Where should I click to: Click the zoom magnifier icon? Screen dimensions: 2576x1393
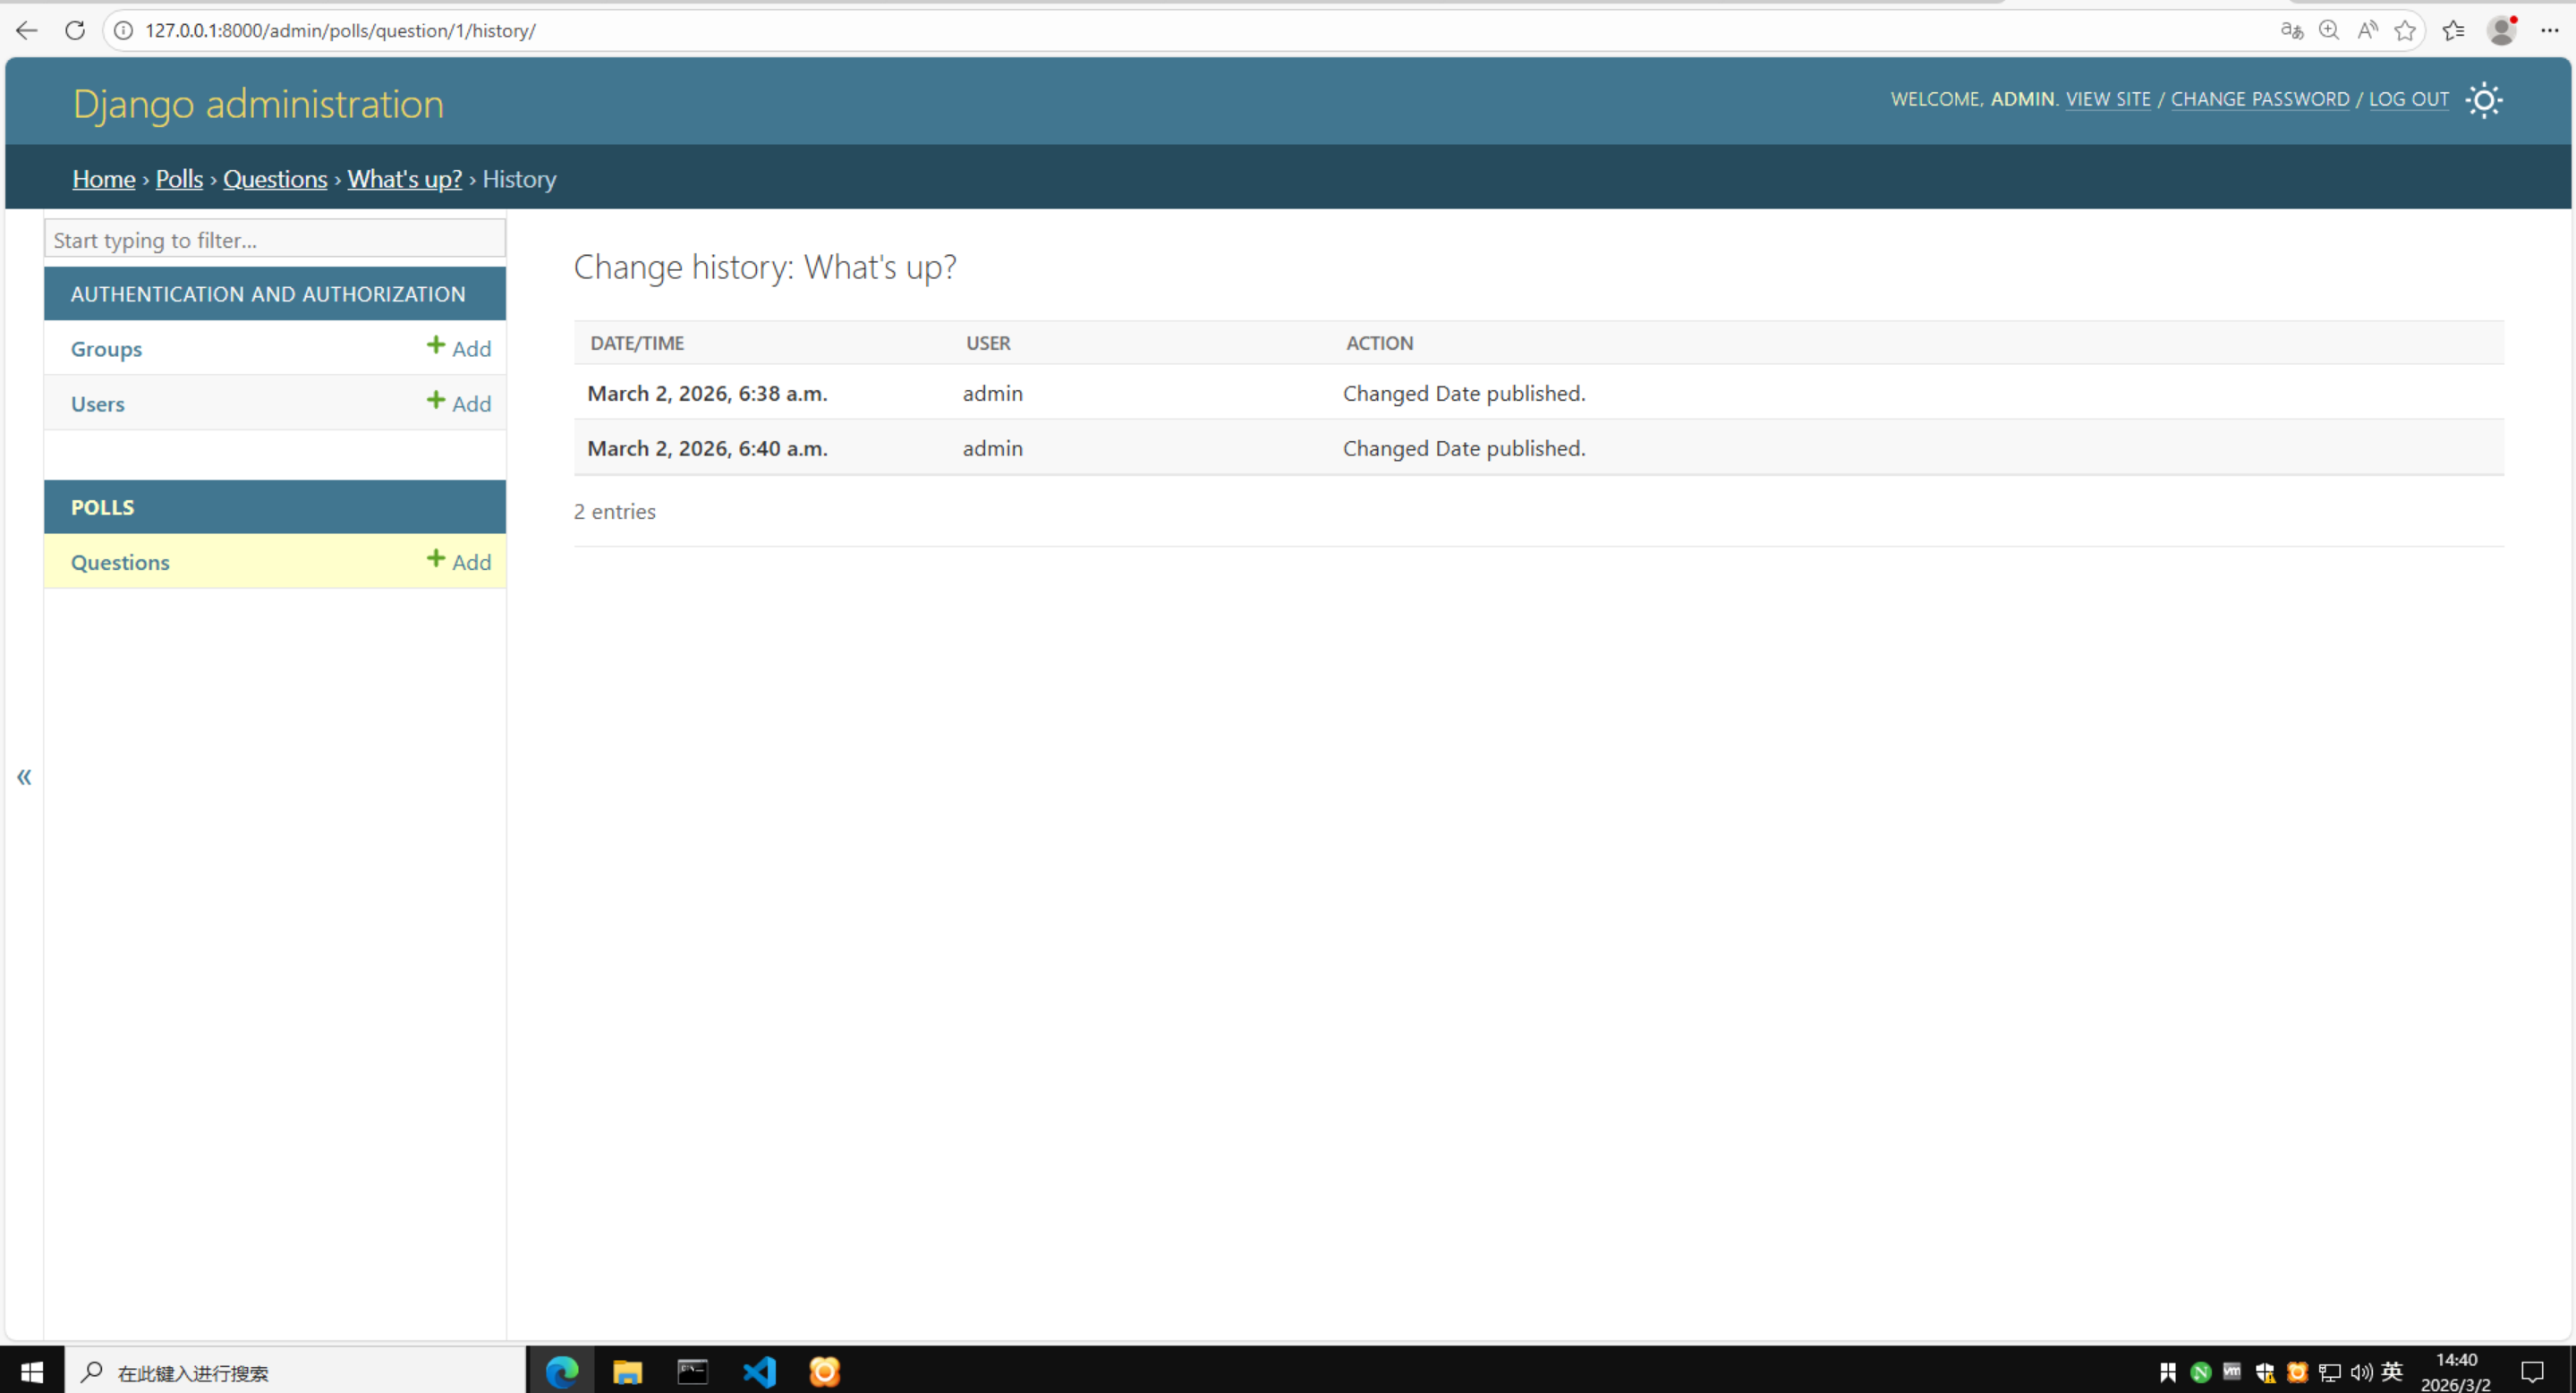tap(2329, 31)
